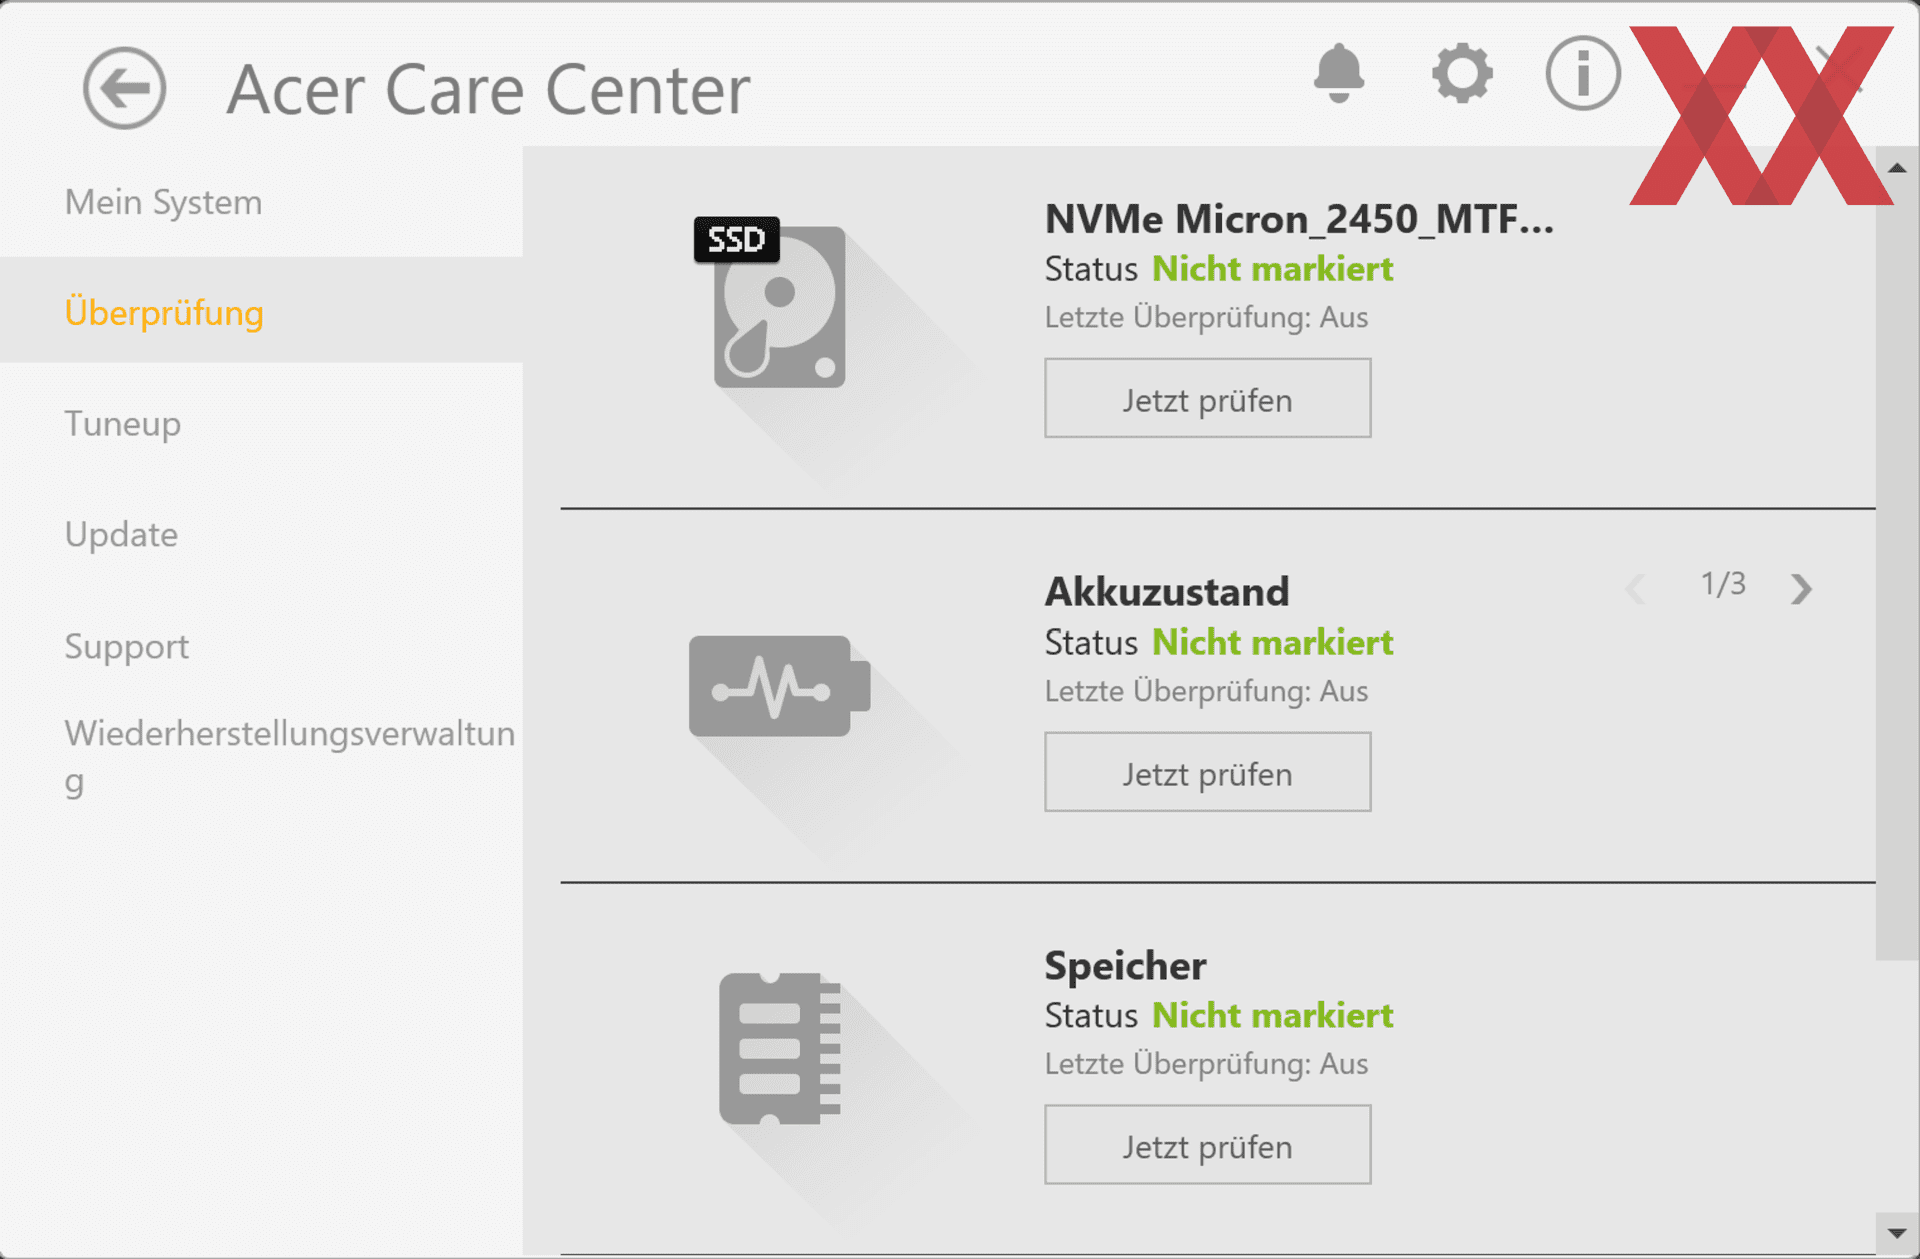Click Jetzt prüfen for the NVMe SSD

tap(1207, 398)
